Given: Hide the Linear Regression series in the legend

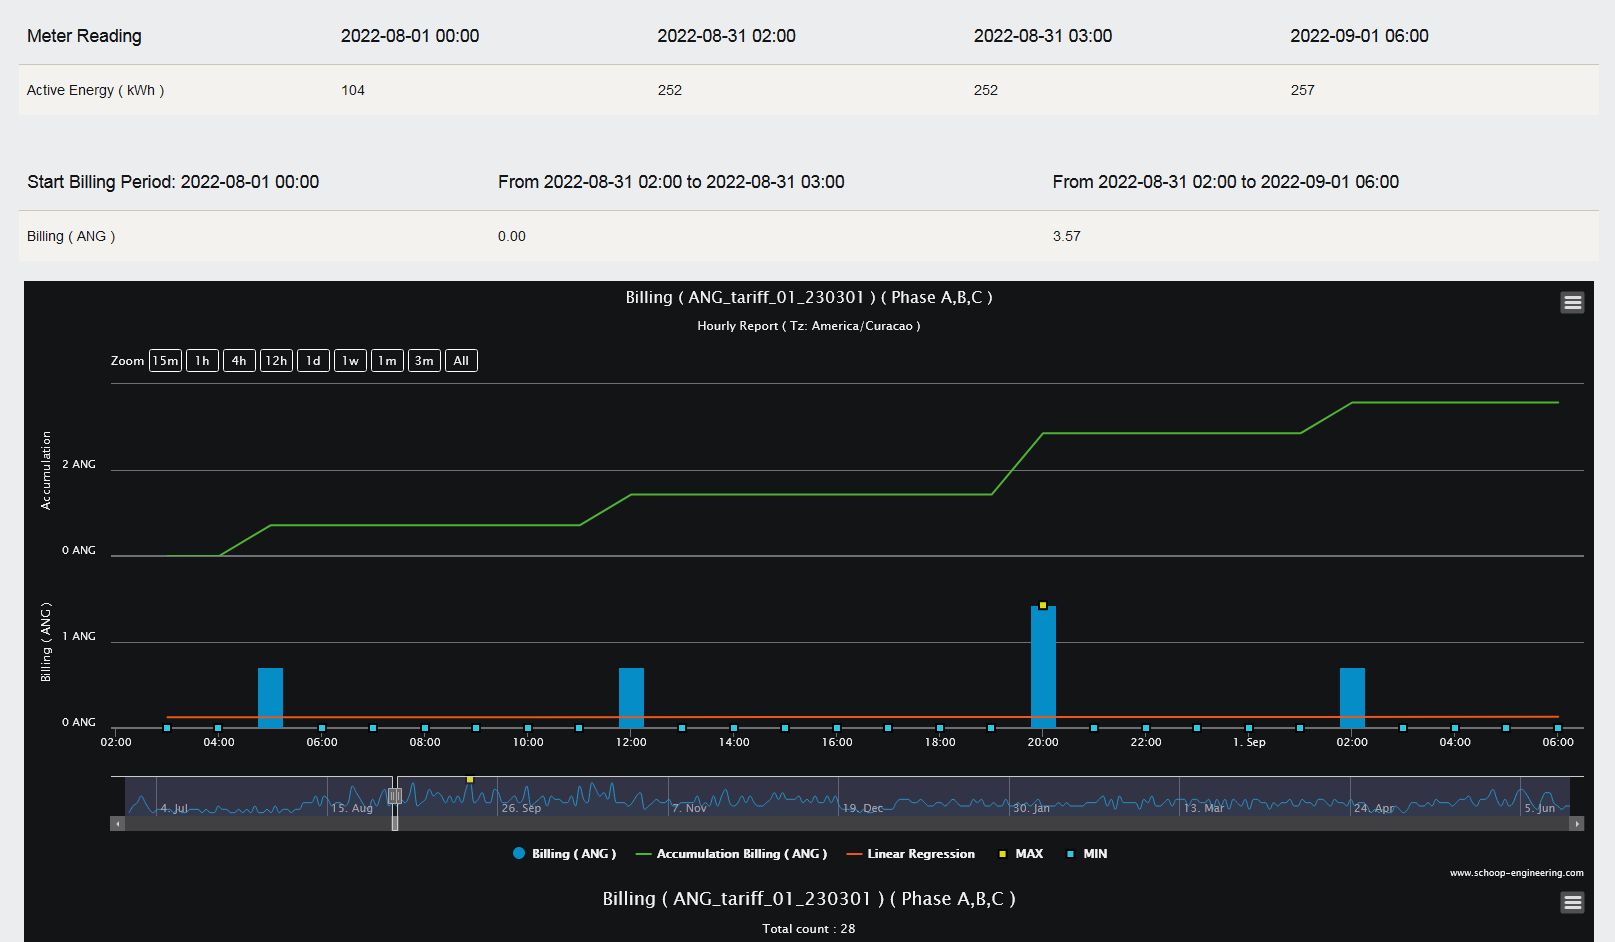Looking at the screenshot, I should point(911,854).
